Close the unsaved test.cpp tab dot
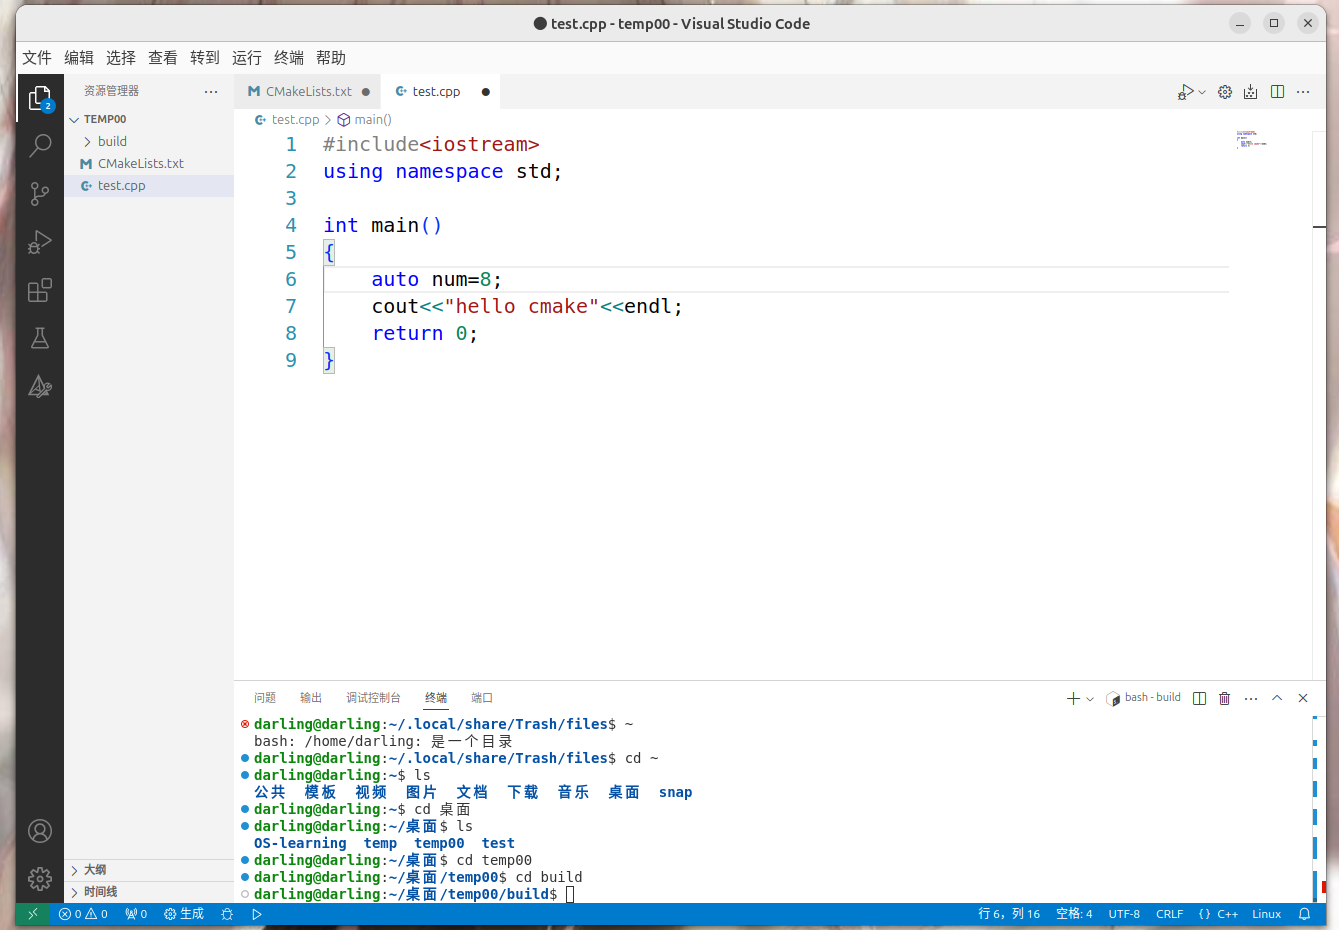1339x930 pixels. click(485, 92)
